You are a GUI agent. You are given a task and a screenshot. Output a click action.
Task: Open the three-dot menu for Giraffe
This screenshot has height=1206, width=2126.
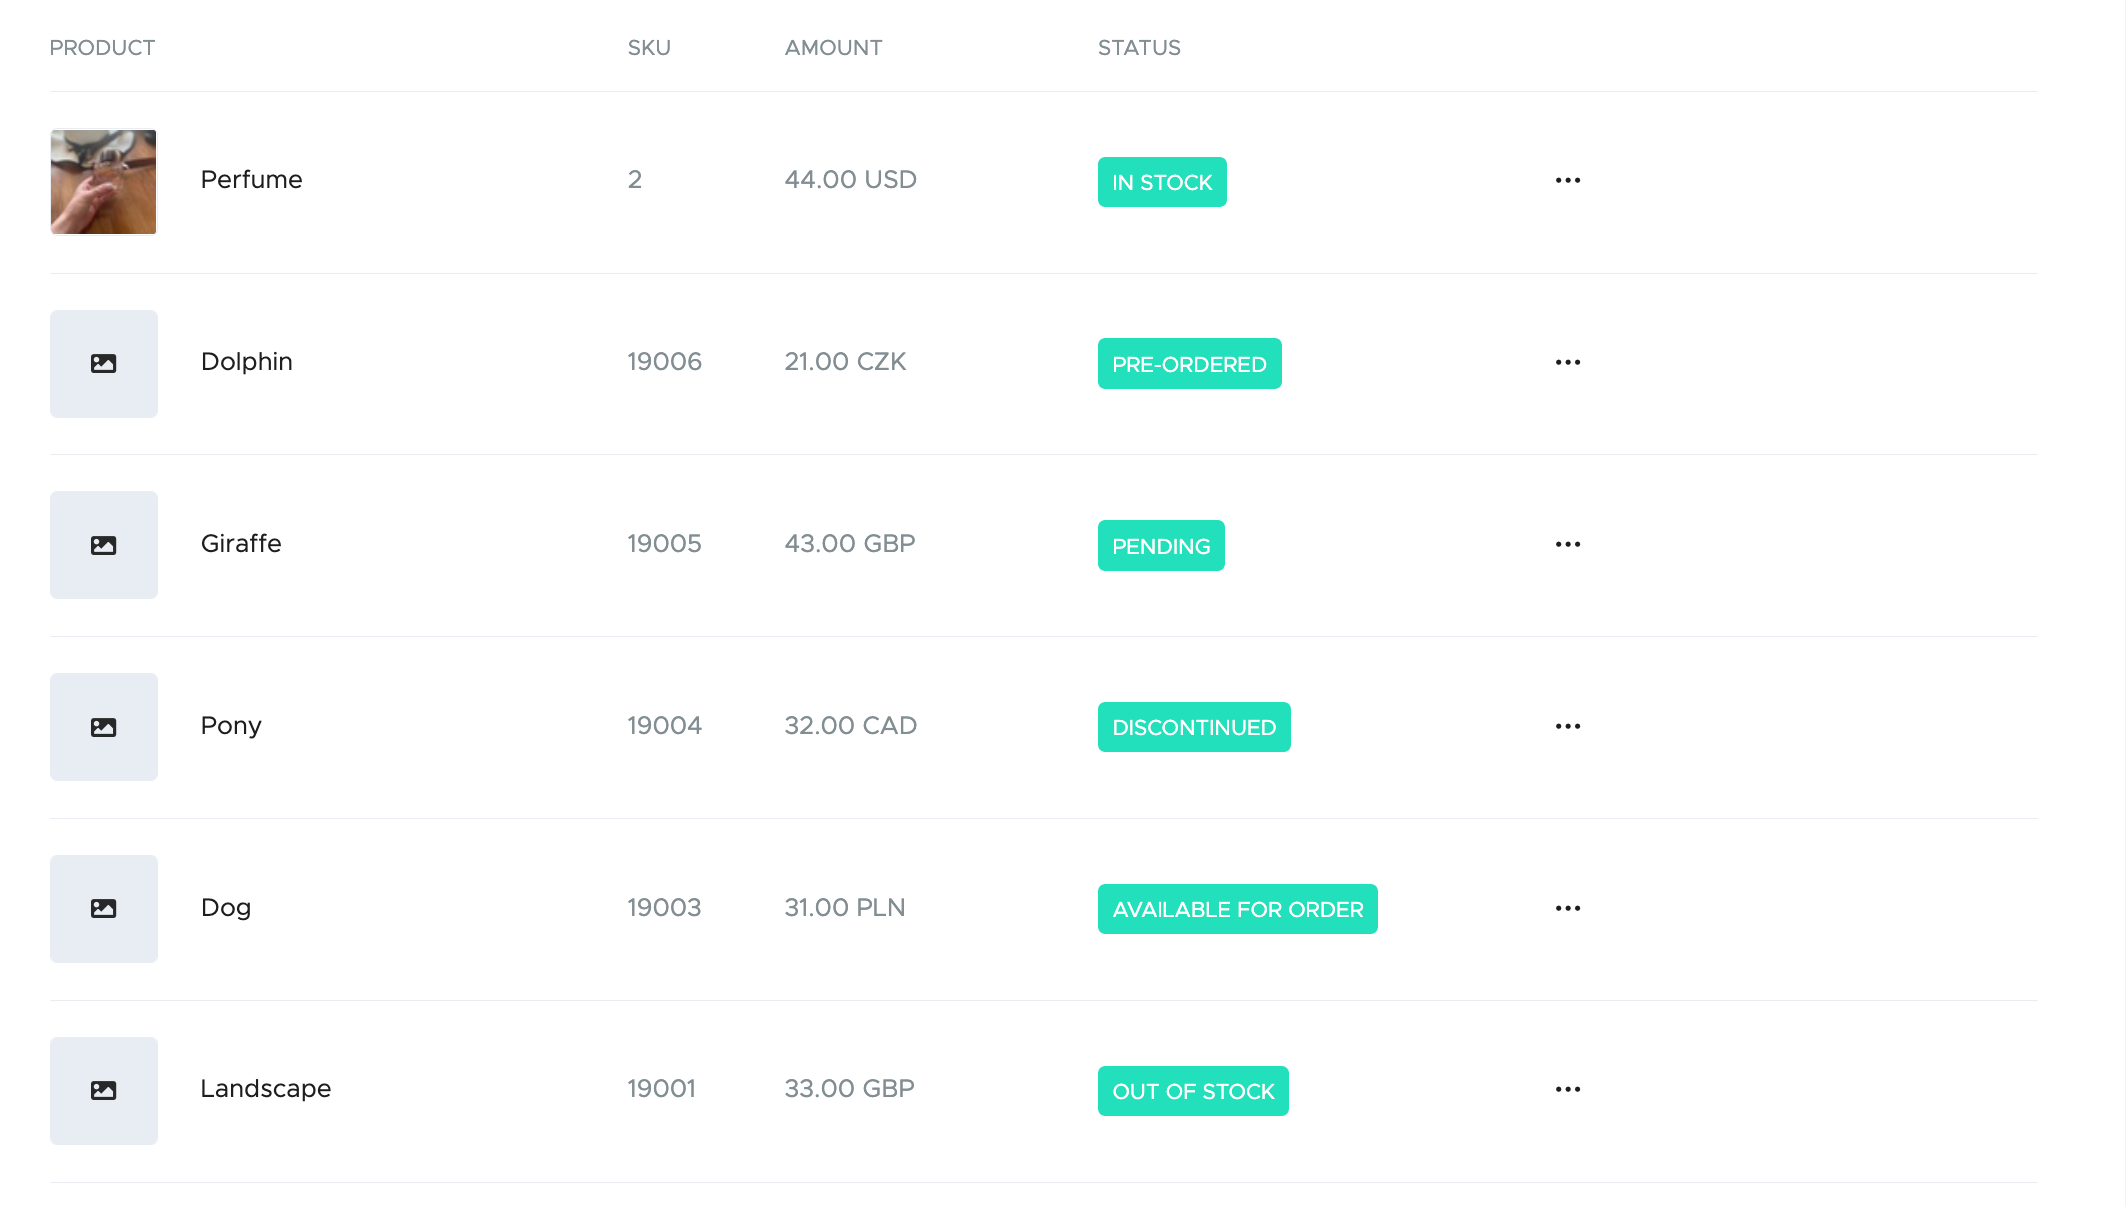pyautogui.click(x=1567, y=545)
